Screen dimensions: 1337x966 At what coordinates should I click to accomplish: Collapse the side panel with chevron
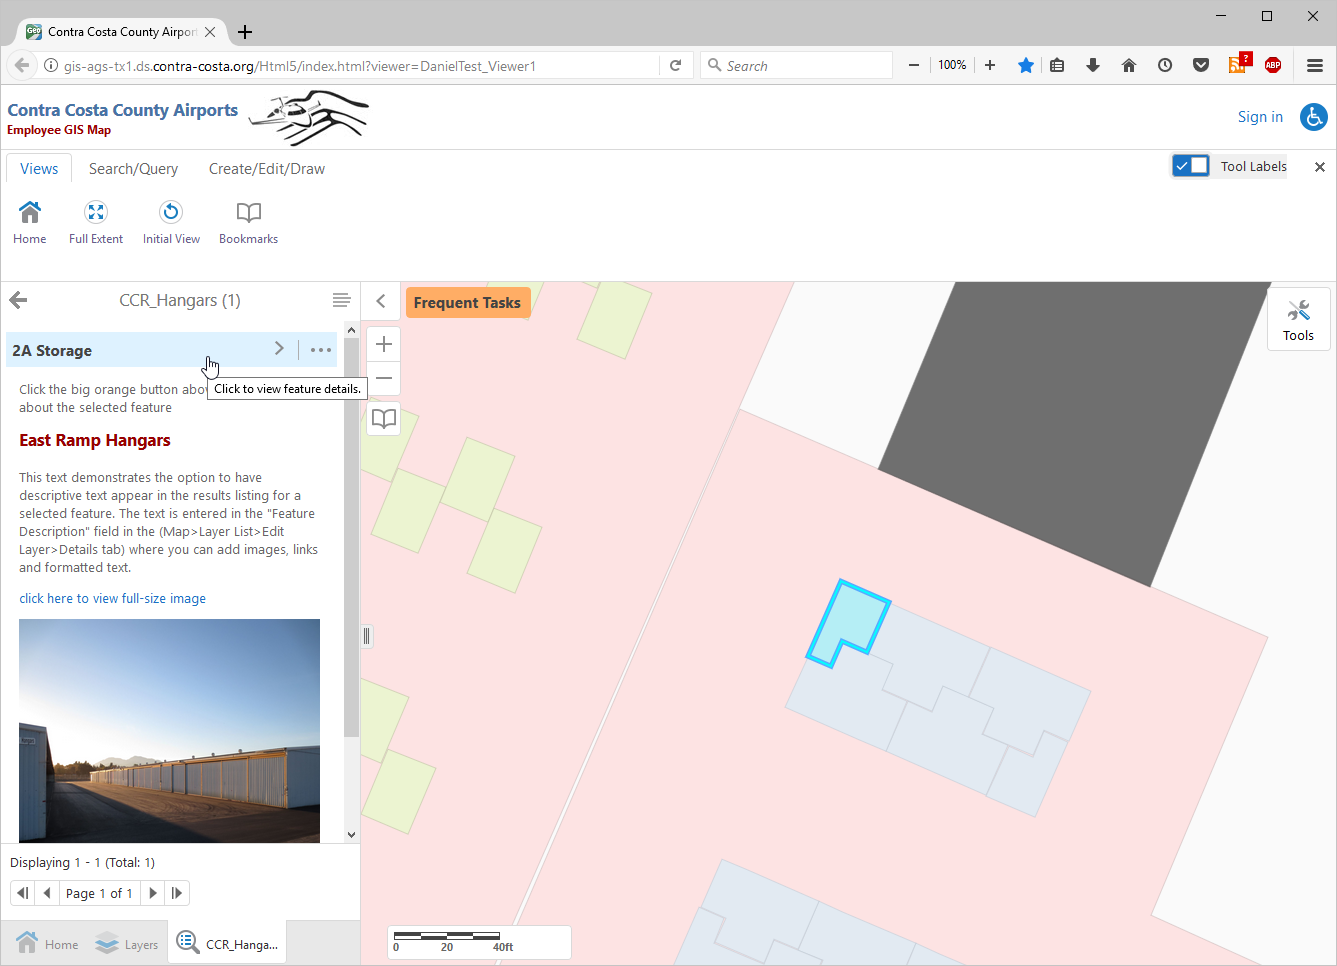coord(381,301)
